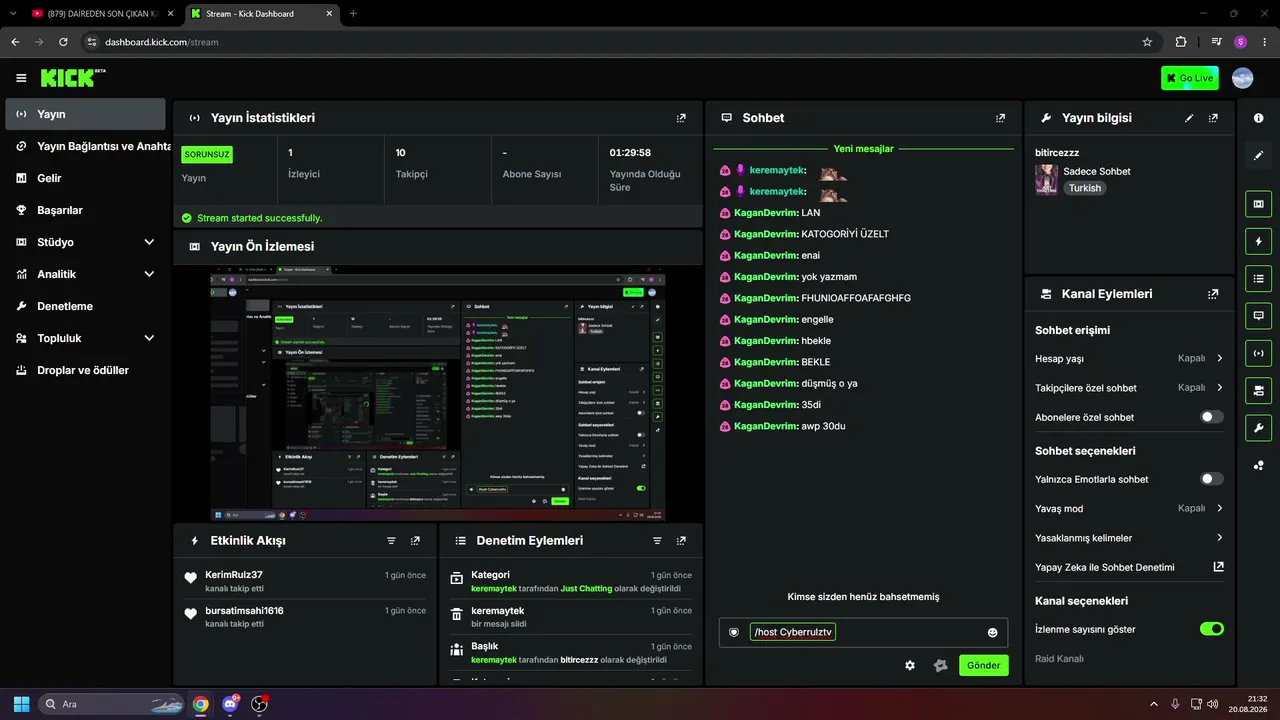Open Droplar ve ödüller page
The width and height of the screenshot is (1280, 720).
pyautogui.click(x=85, y=370)
